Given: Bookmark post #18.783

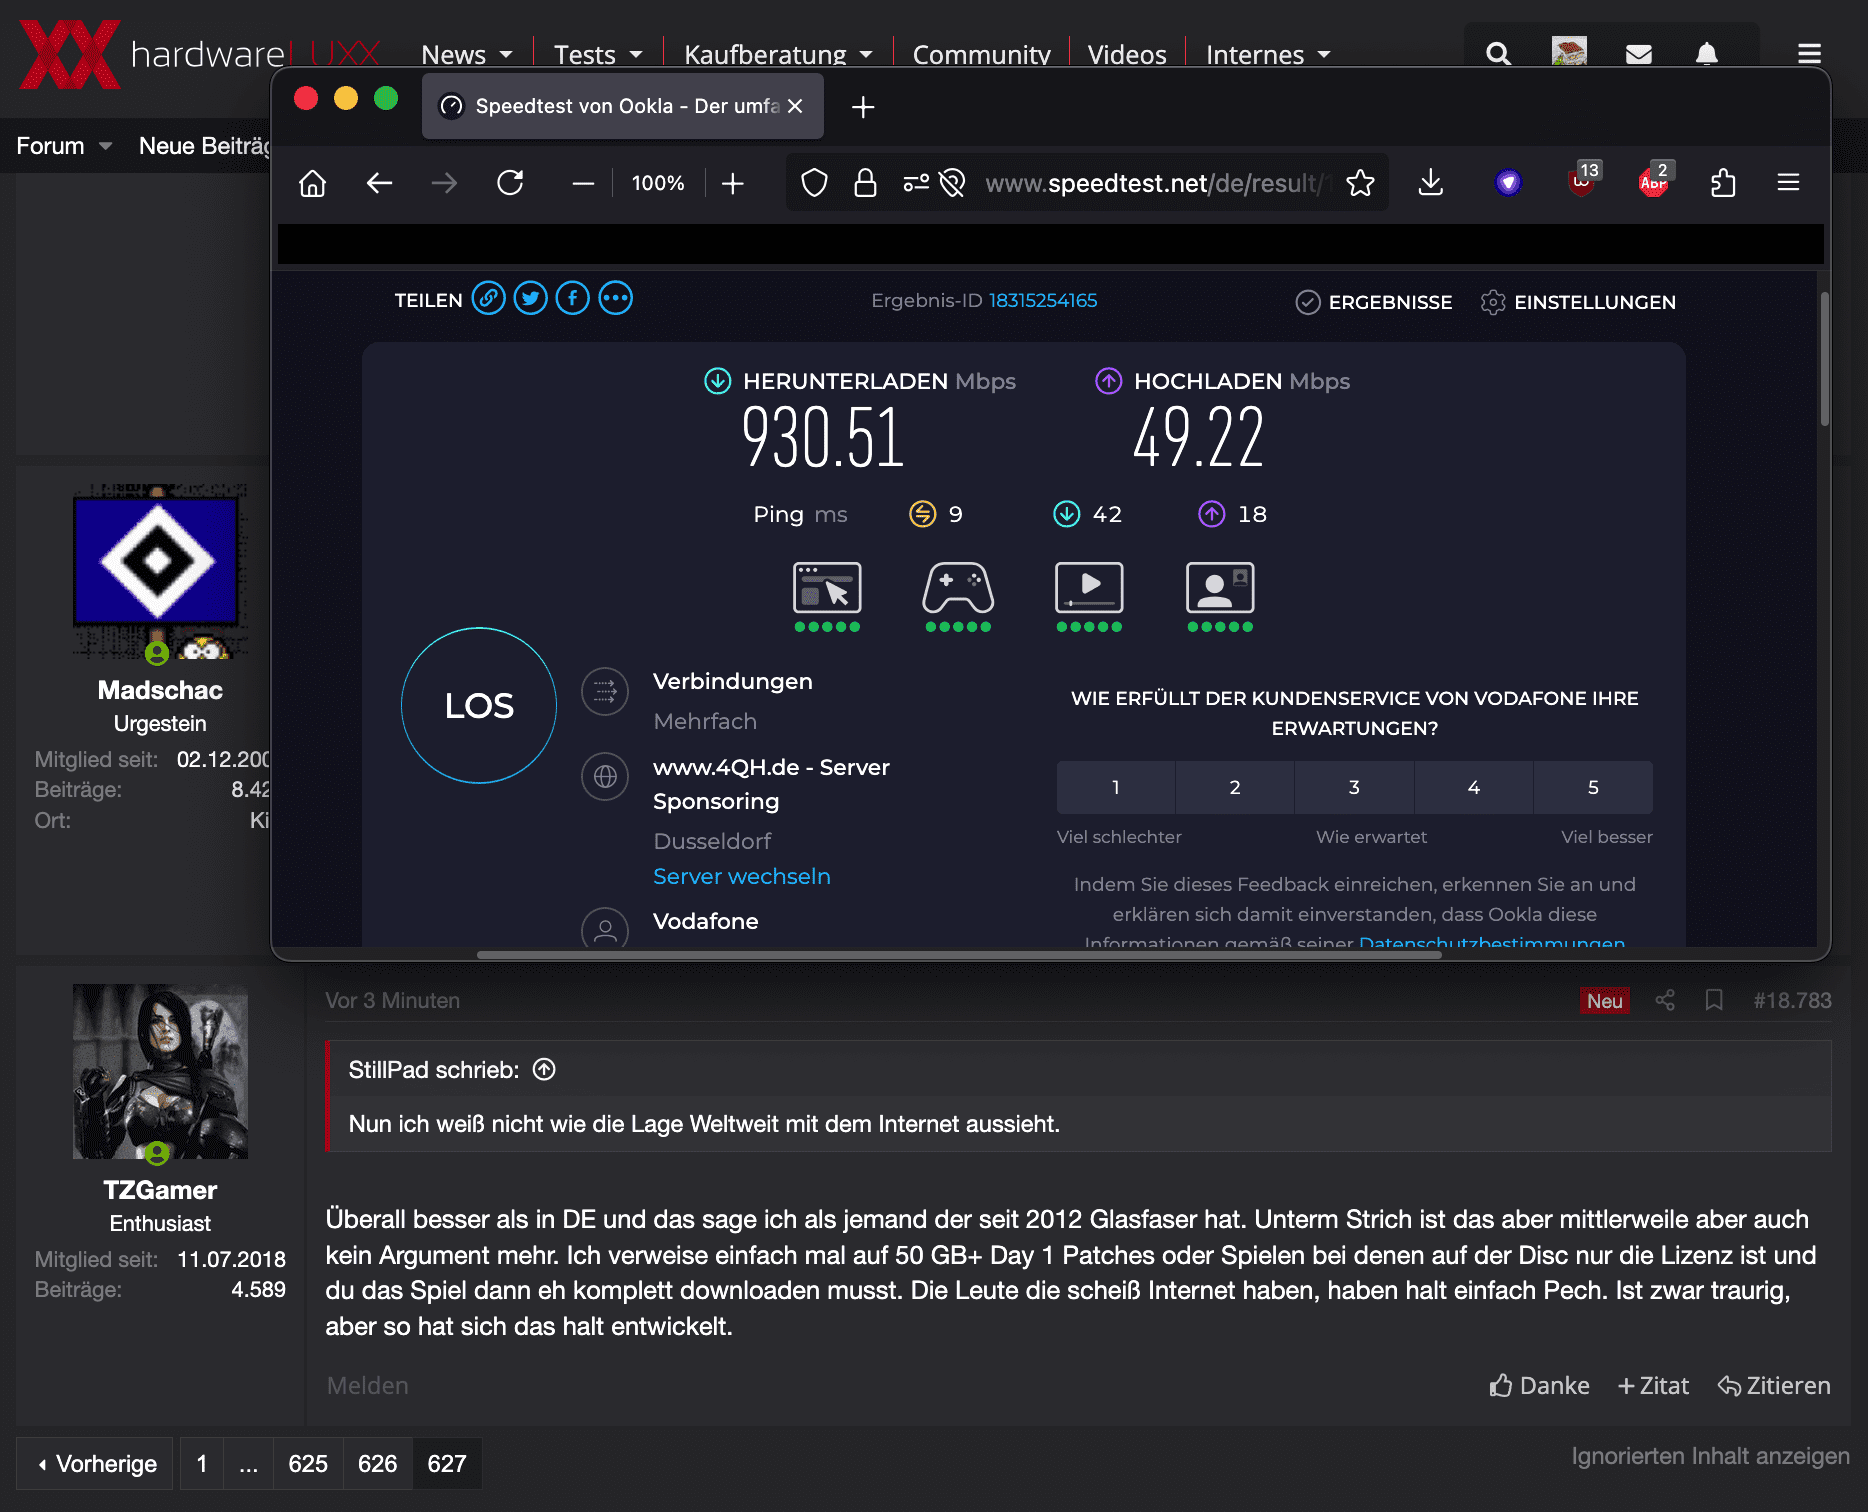Looking at the screenshot, I should [x=1714, y=1000].
